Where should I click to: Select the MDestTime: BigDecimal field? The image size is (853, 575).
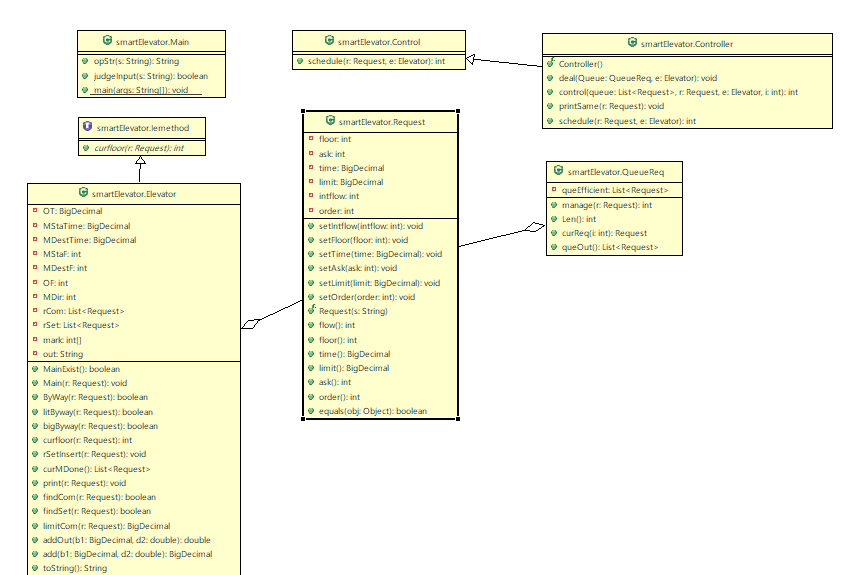tap(90, 240)
